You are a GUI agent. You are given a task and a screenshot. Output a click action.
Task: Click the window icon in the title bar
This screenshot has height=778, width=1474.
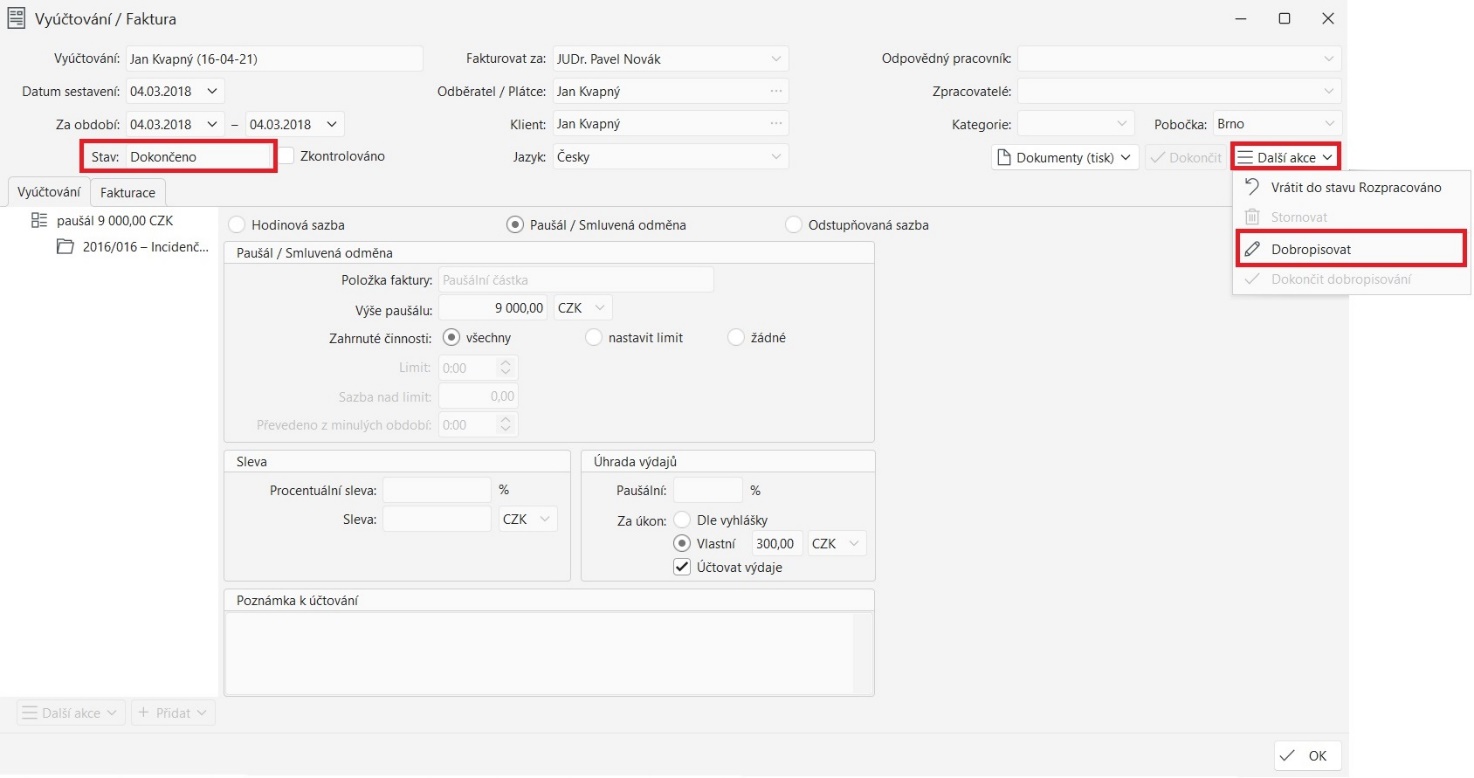coord(17,19)
